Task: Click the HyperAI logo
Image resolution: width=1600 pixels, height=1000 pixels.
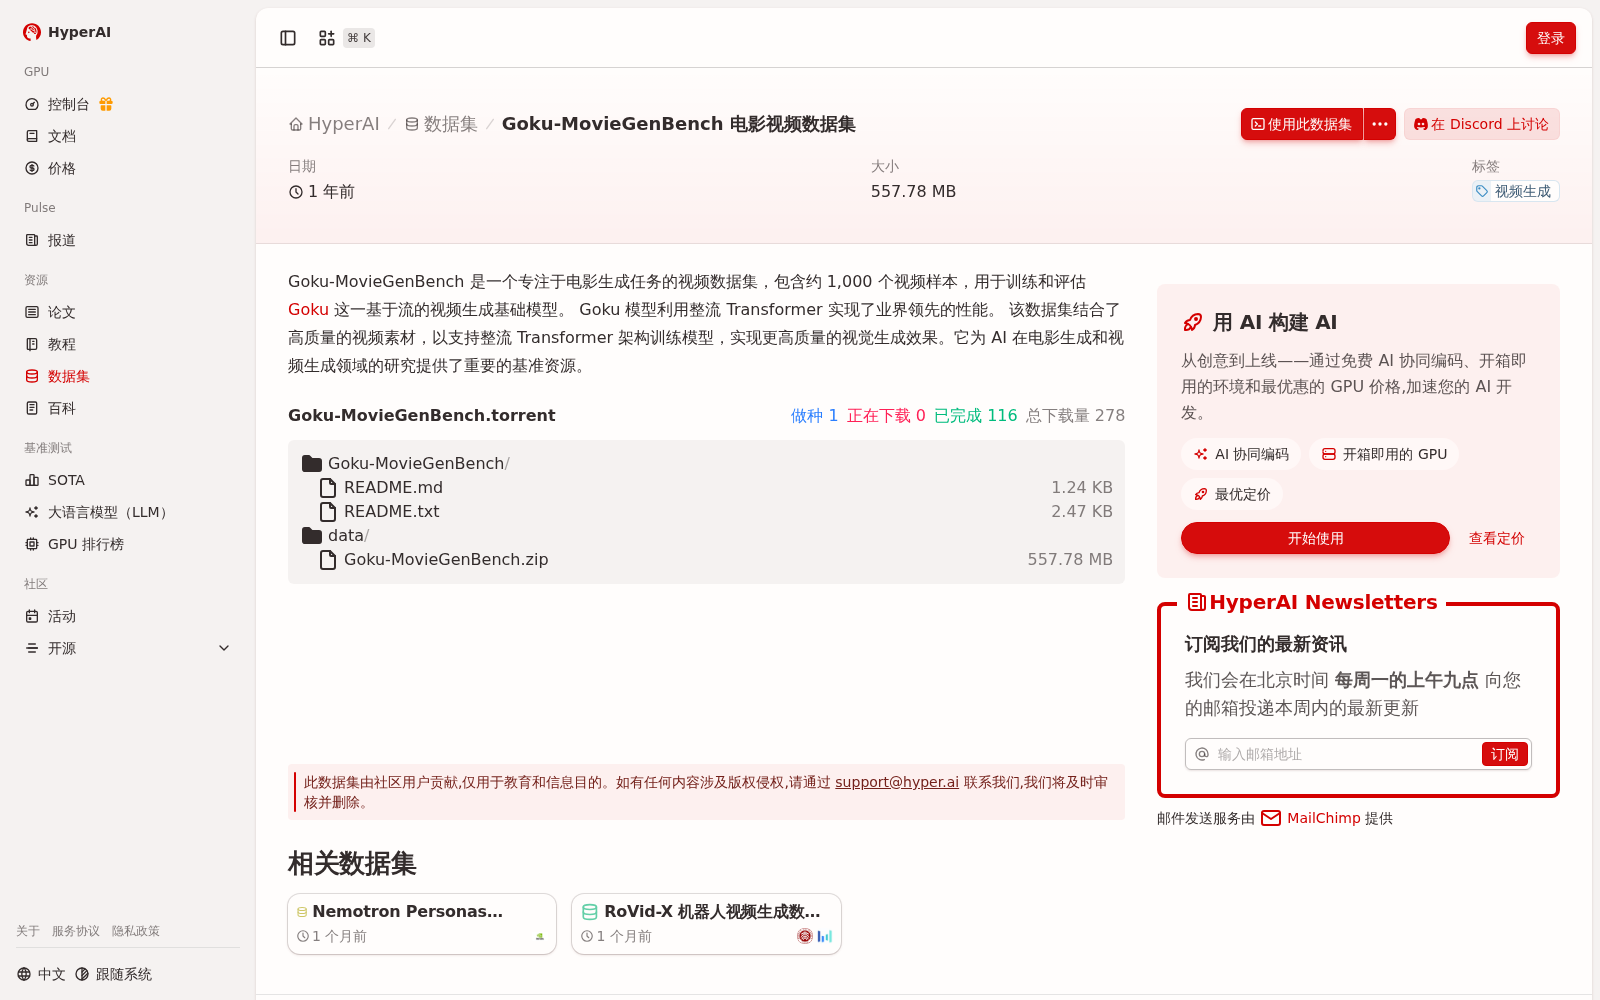Action: coord(67,32)
